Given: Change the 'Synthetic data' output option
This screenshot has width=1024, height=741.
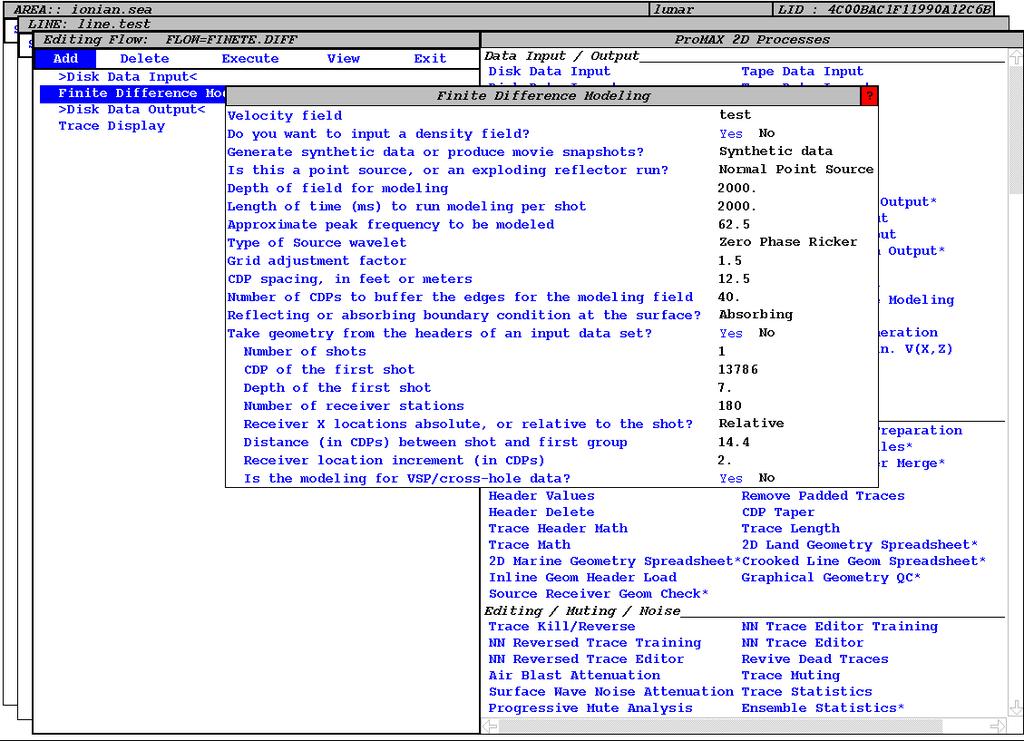Looking at the screenshot, I should coord(776,151).
